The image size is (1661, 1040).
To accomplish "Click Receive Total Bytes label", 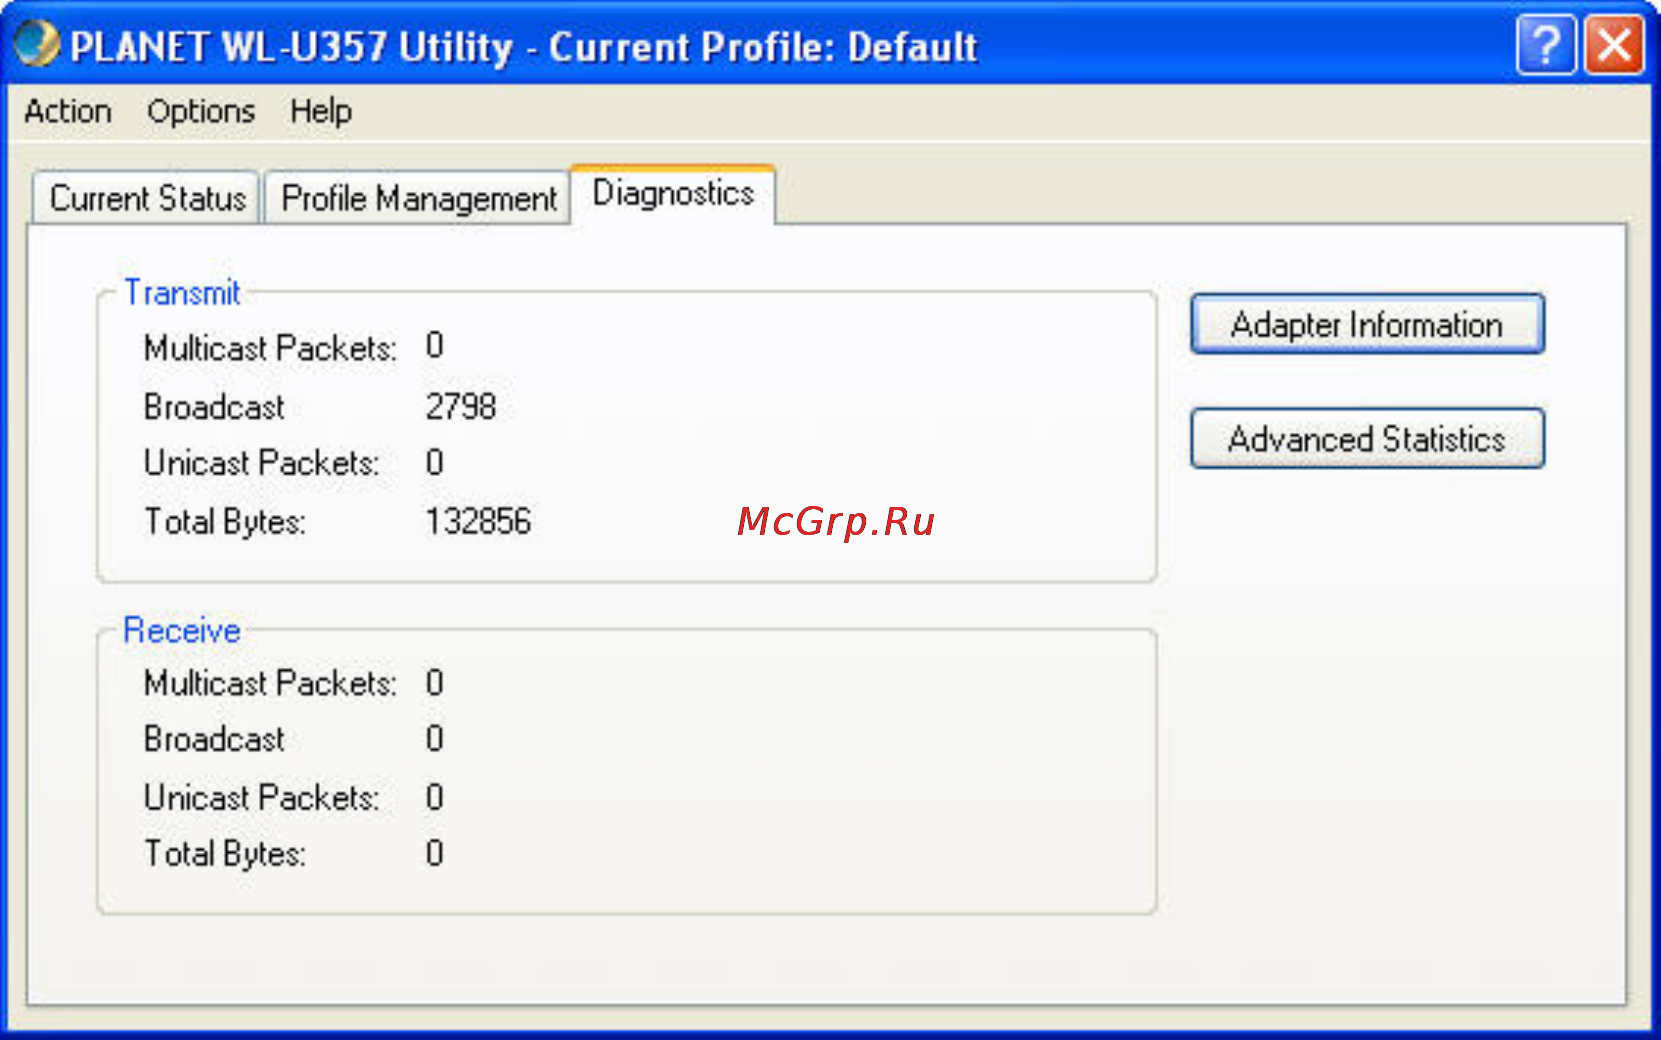I will click(x=225, y=854).
